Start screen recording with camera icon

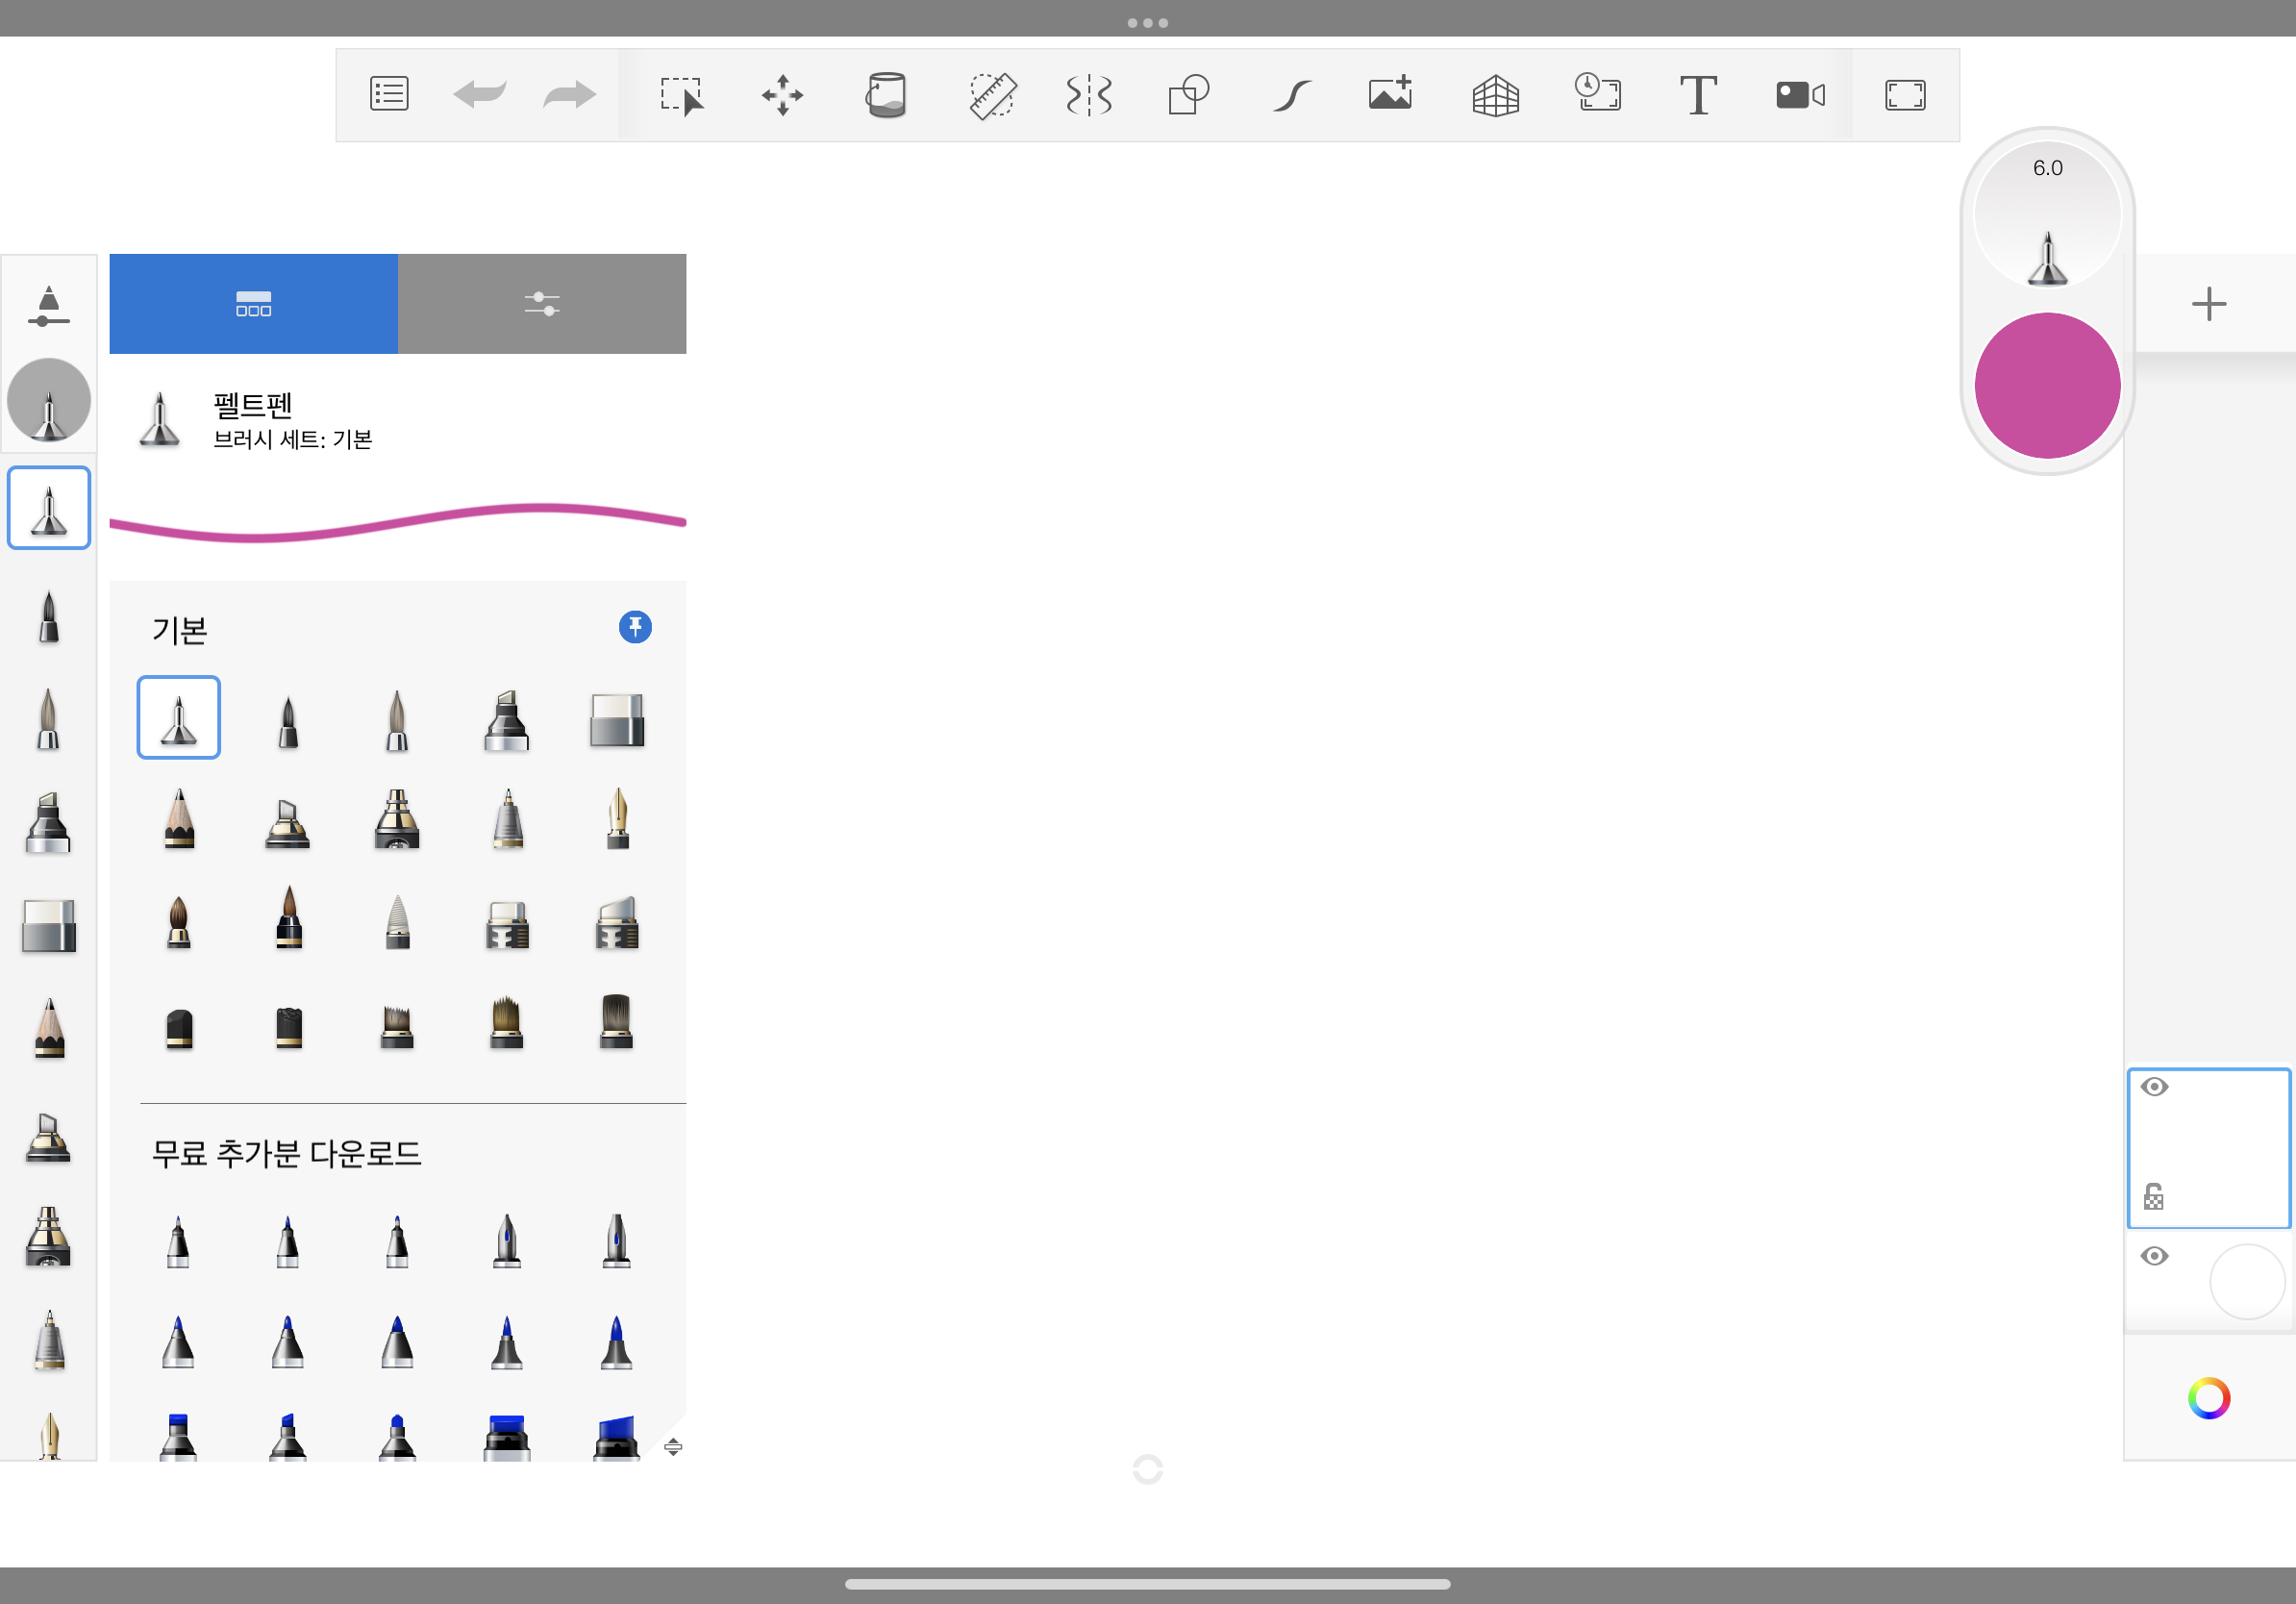tap(1800, 95)
